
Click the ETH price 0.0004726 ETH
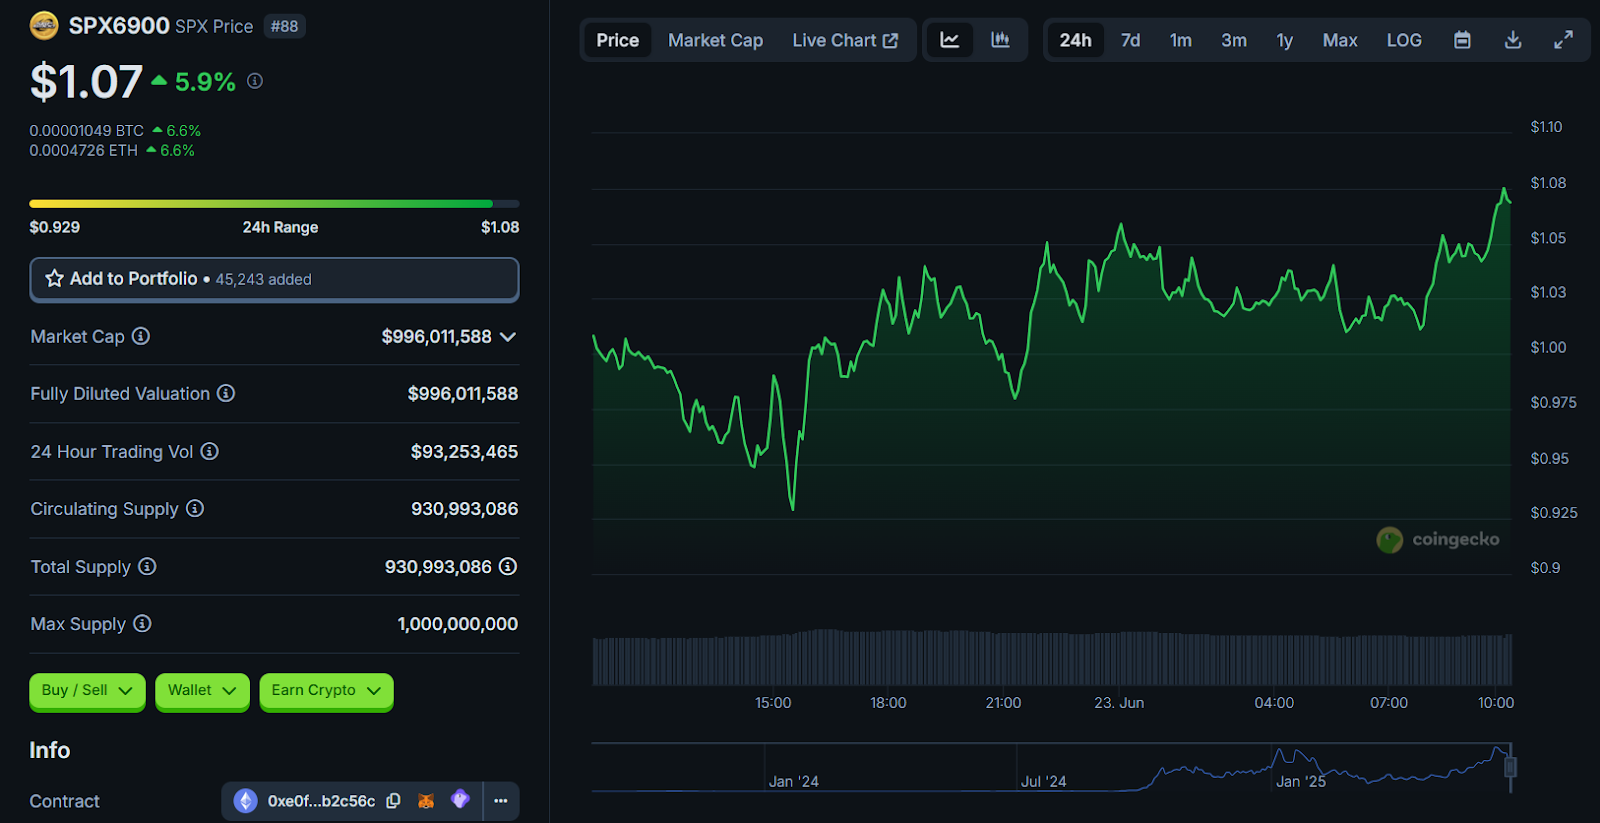pos(84,151)
